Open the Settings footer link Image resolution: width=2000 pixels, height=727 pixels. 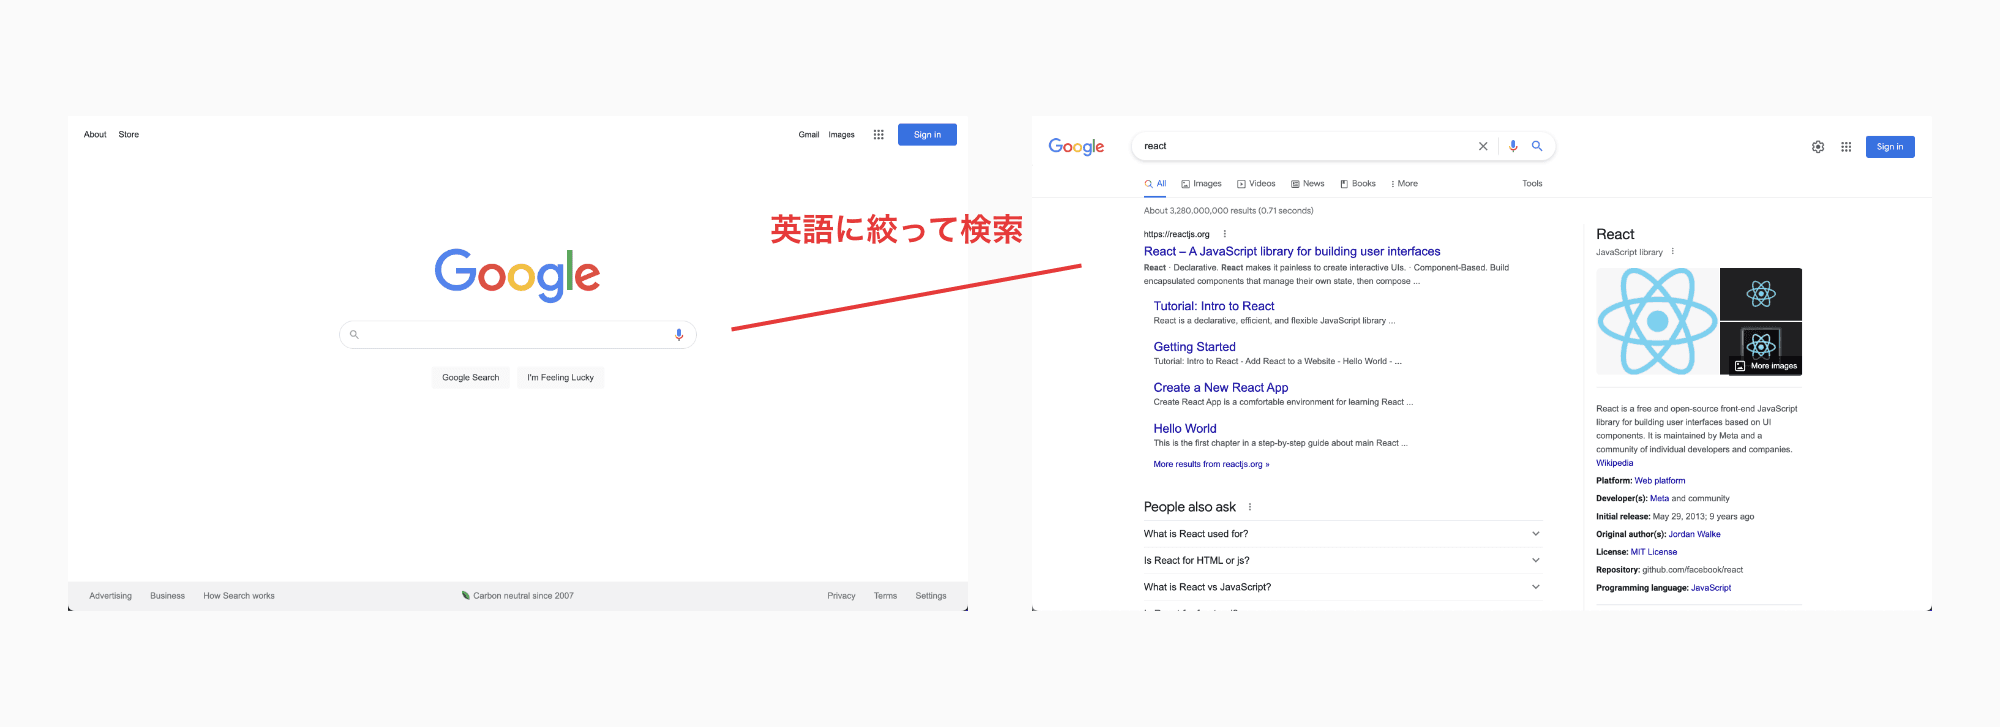coord(931,596)
